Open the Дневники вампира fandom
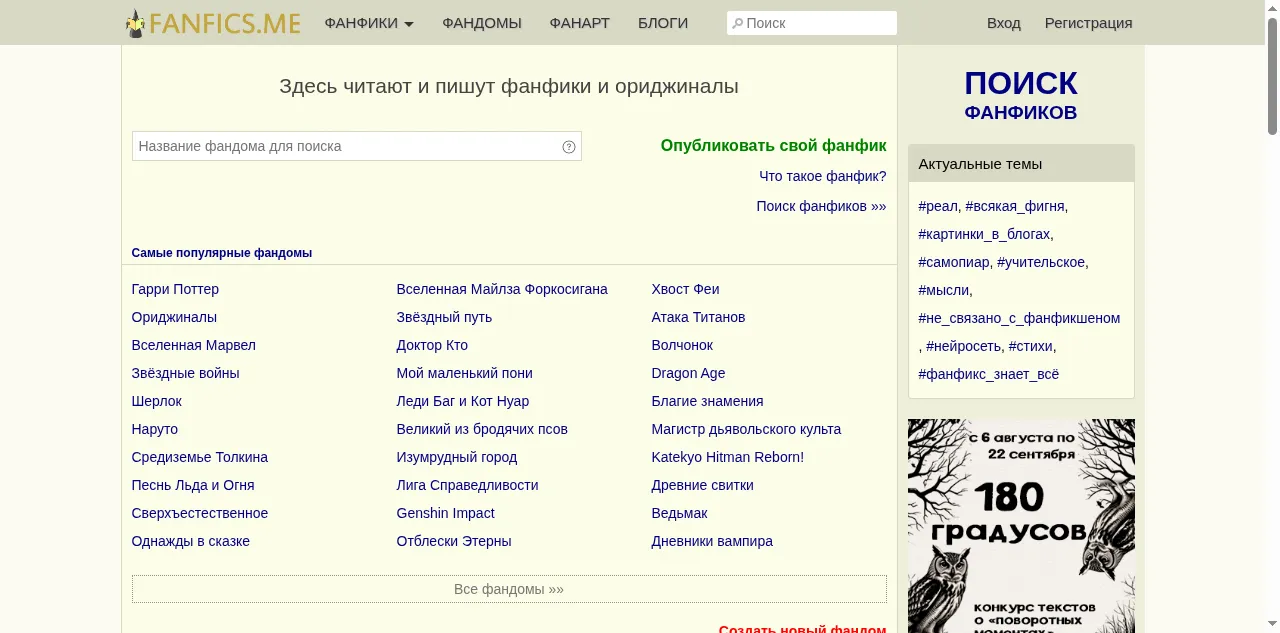The width and height of the screenshot is (1280, 633). coord(712,541)
